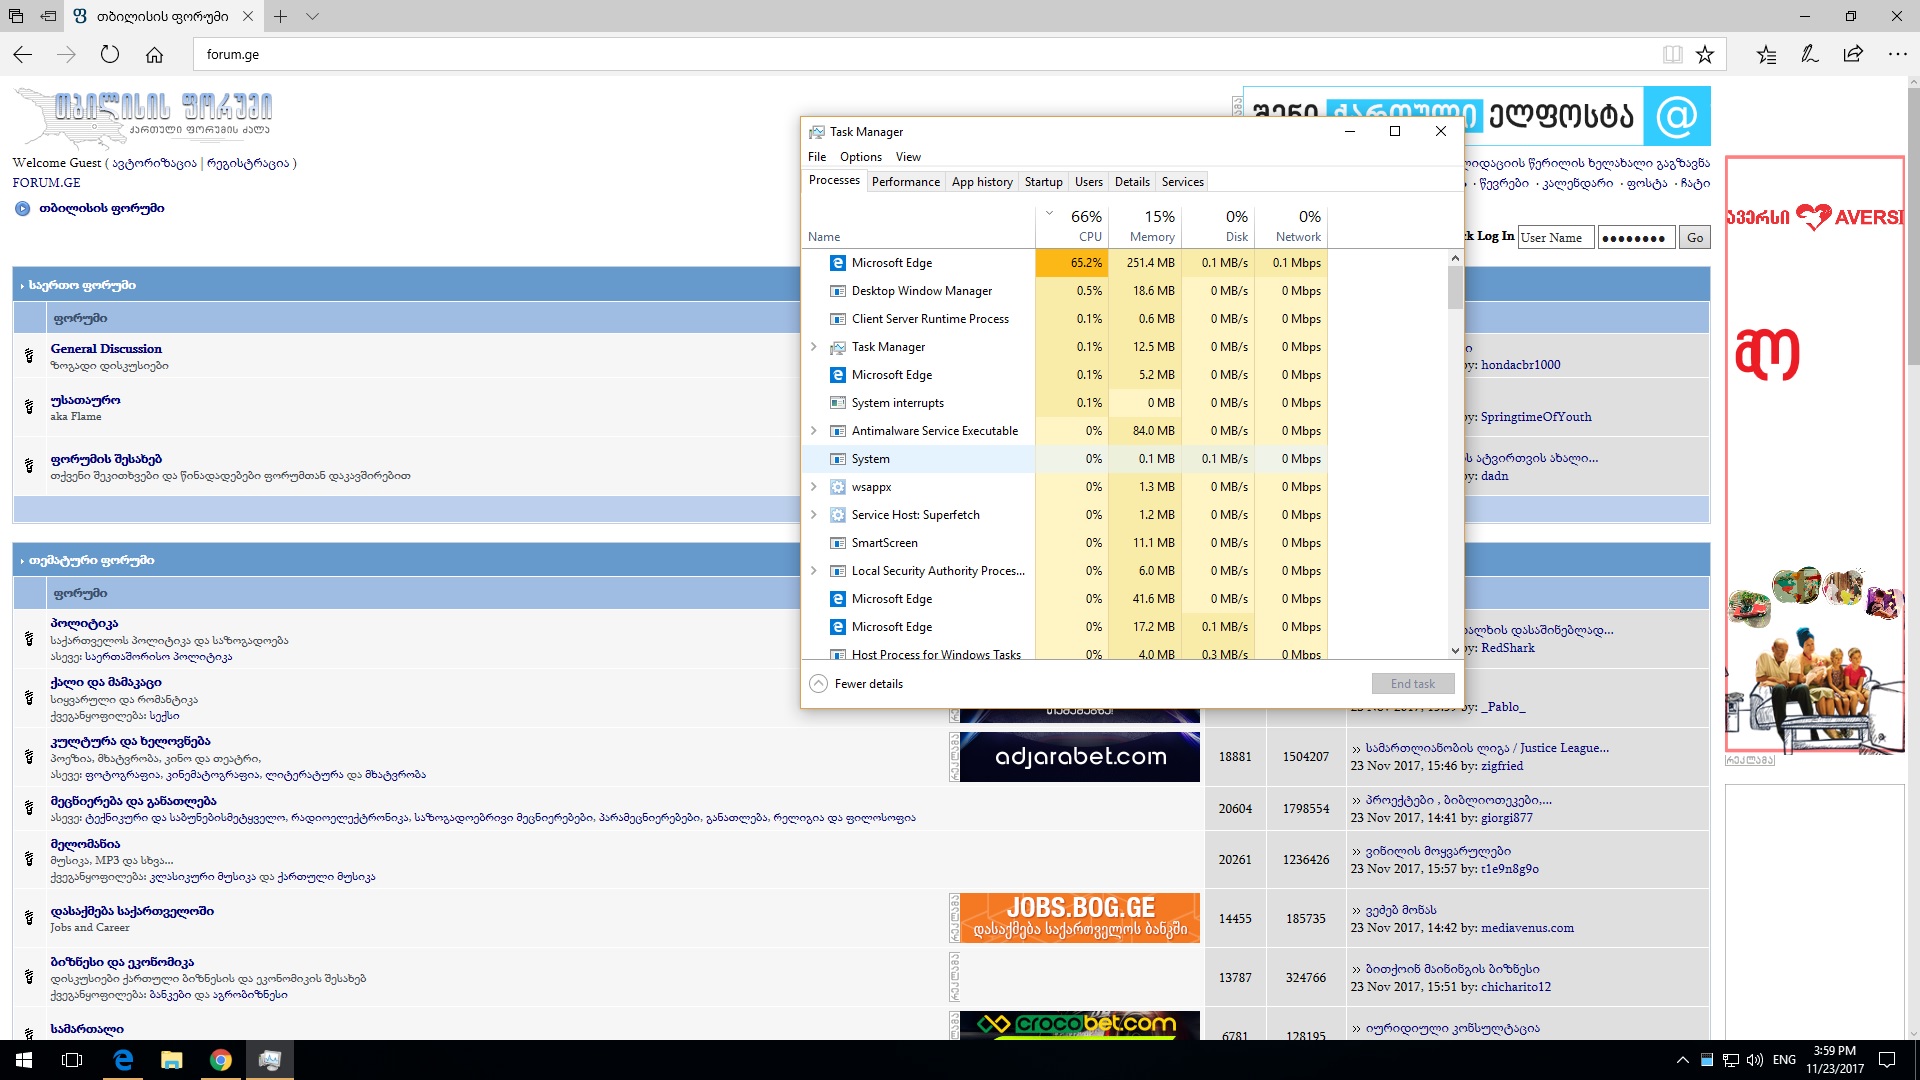Click the ENG language indicator in tray

(x=1784, y=1060)
